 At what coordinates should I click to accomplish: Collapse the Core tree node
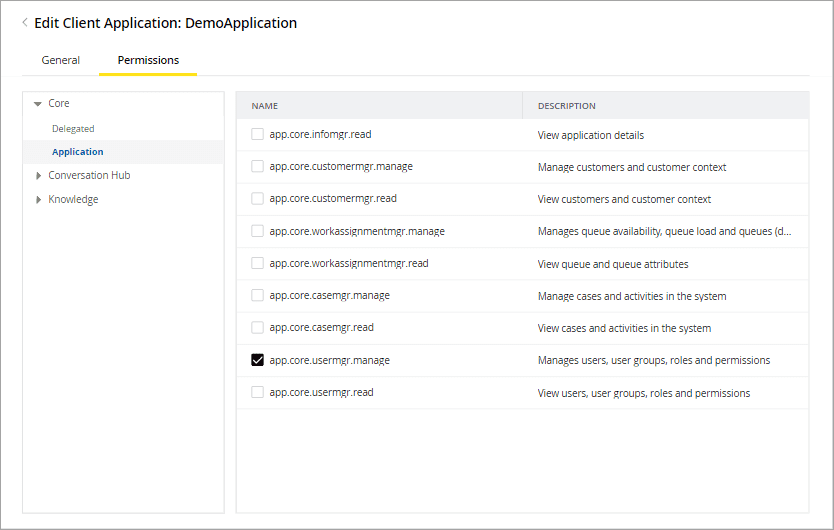[38, 104]
